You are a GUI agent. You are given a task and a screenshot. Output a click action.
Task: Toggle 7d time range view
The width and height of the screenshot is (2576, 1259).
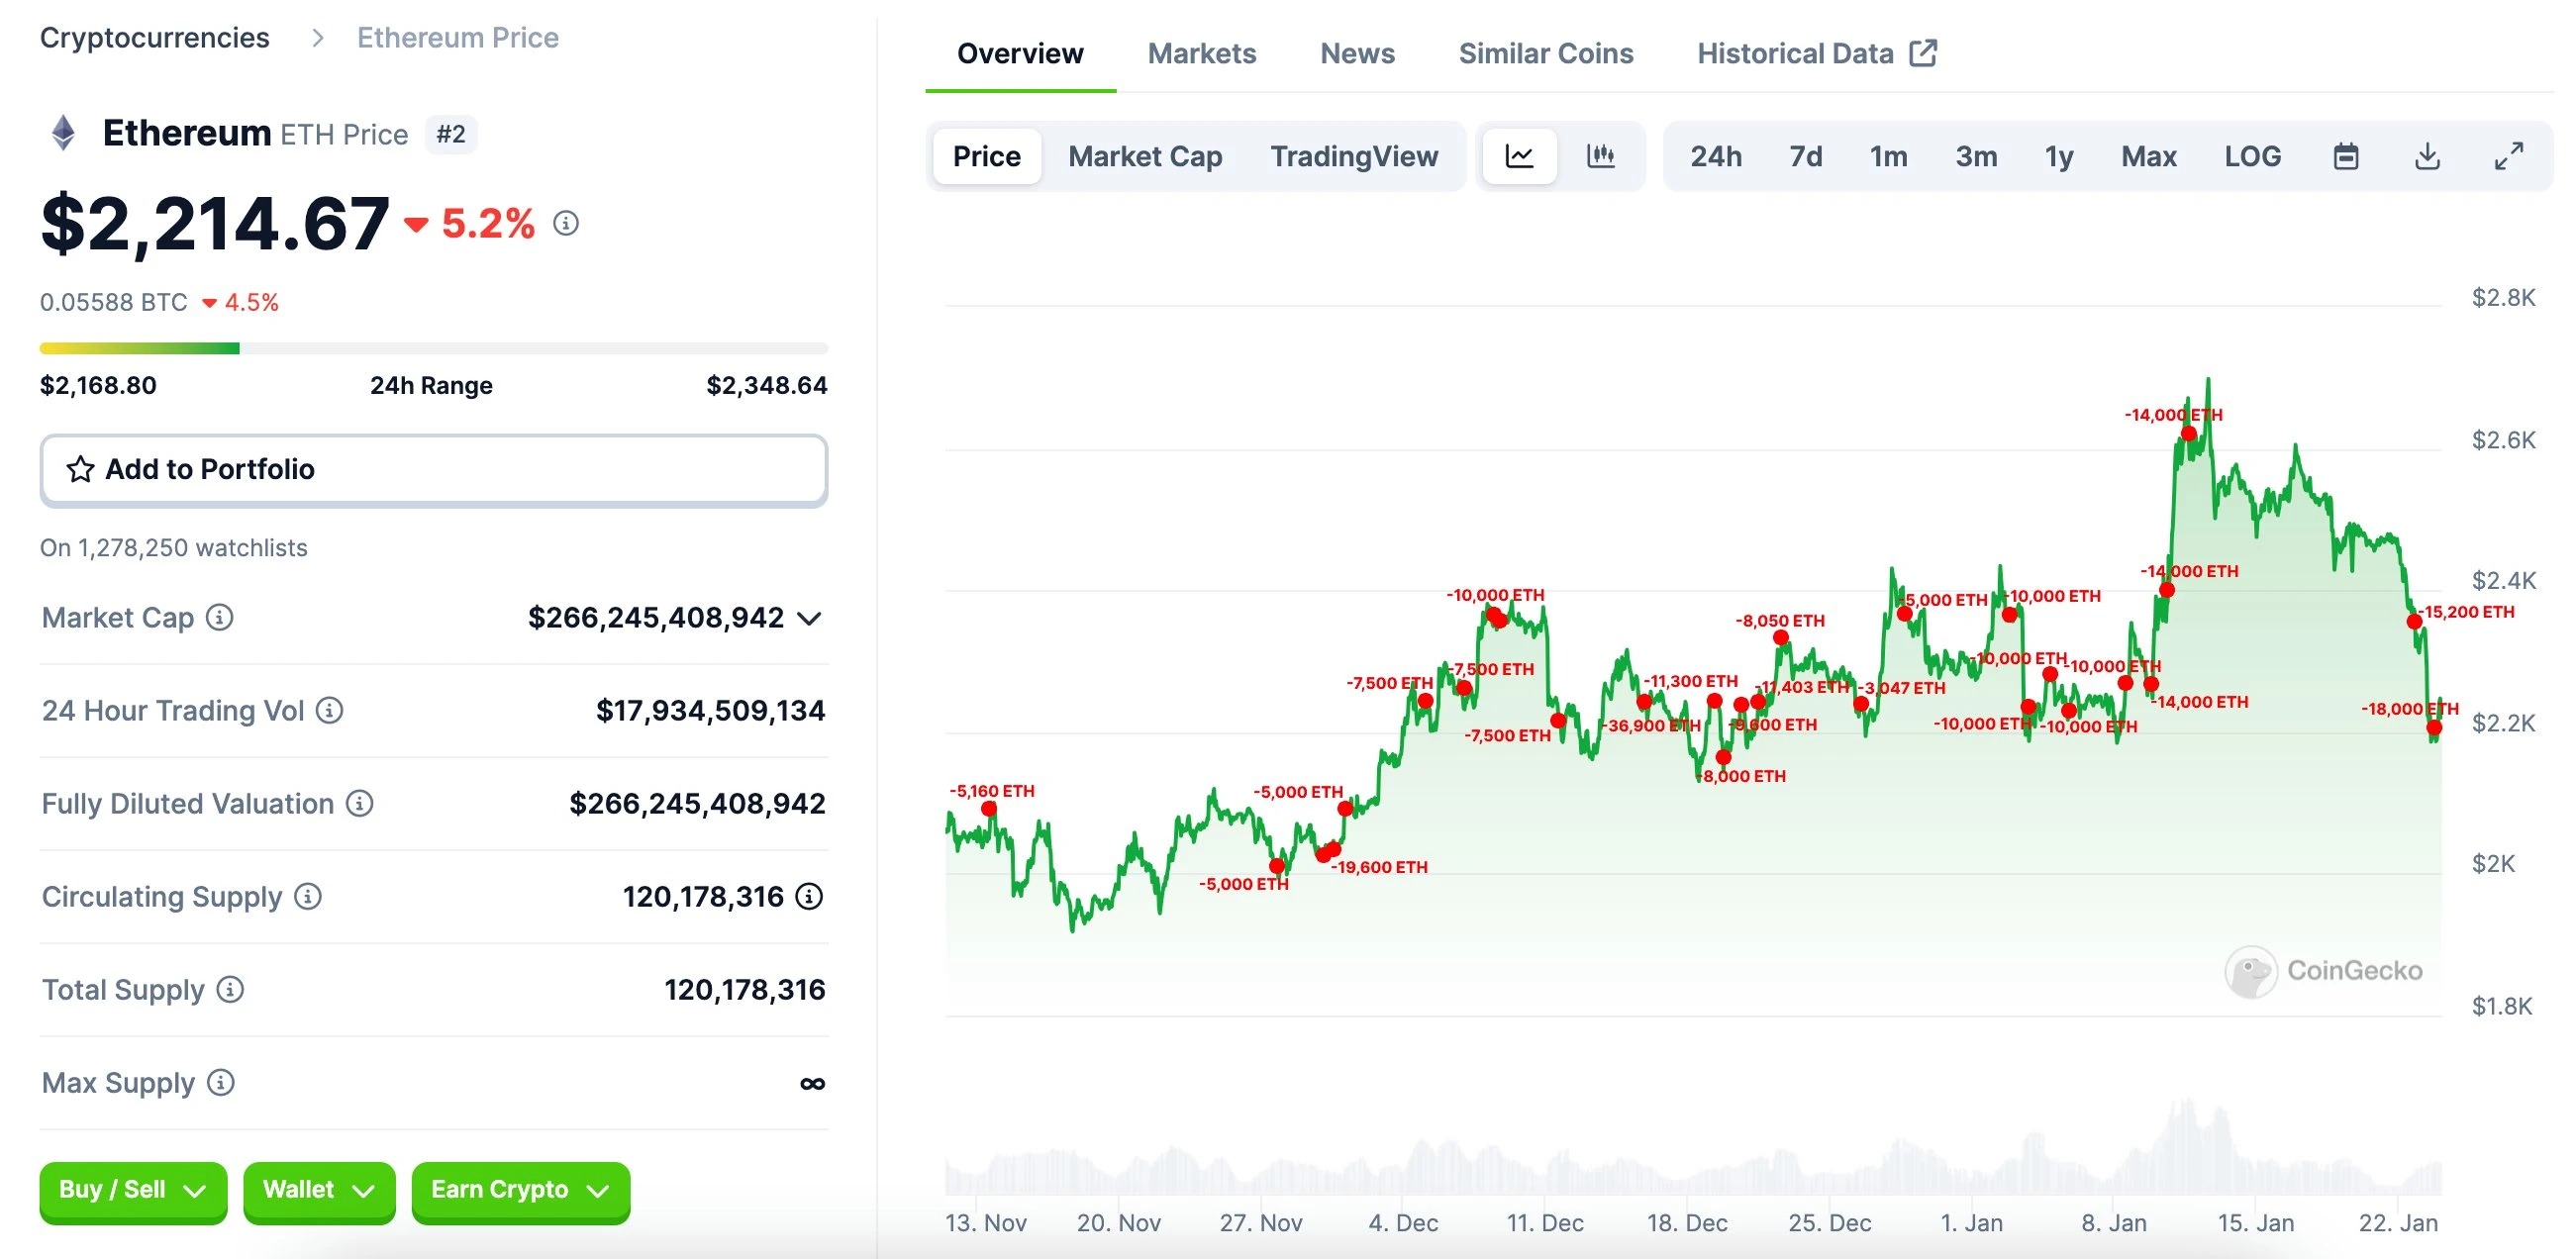point(1802,156)
